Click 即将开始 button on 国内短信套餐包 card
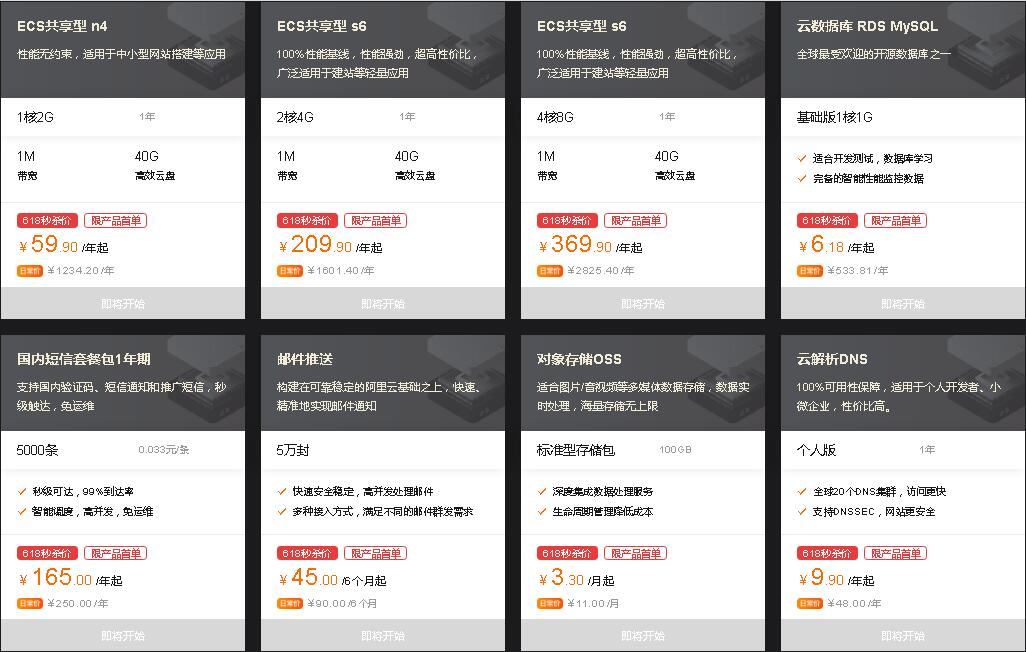The width and height of the screenshot is (1026, 652). 123,635
